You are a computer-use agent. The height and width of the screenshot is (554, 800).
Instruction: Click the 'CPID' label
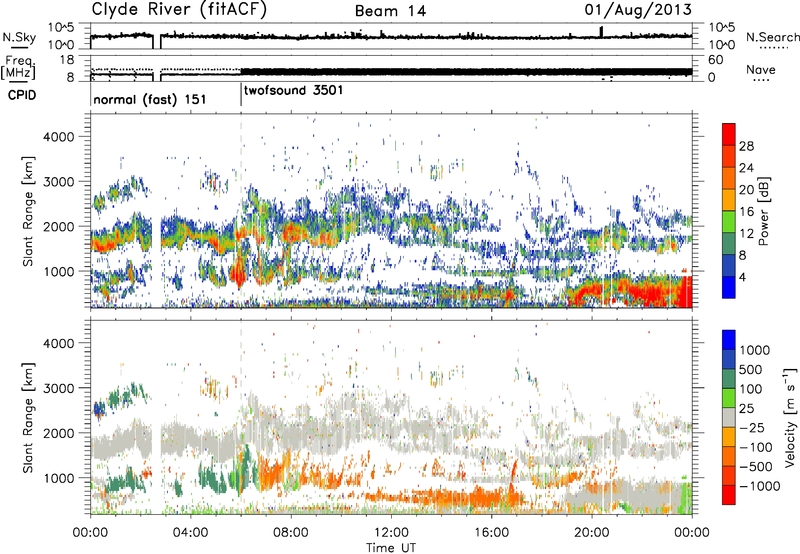[x=22, y=95]
